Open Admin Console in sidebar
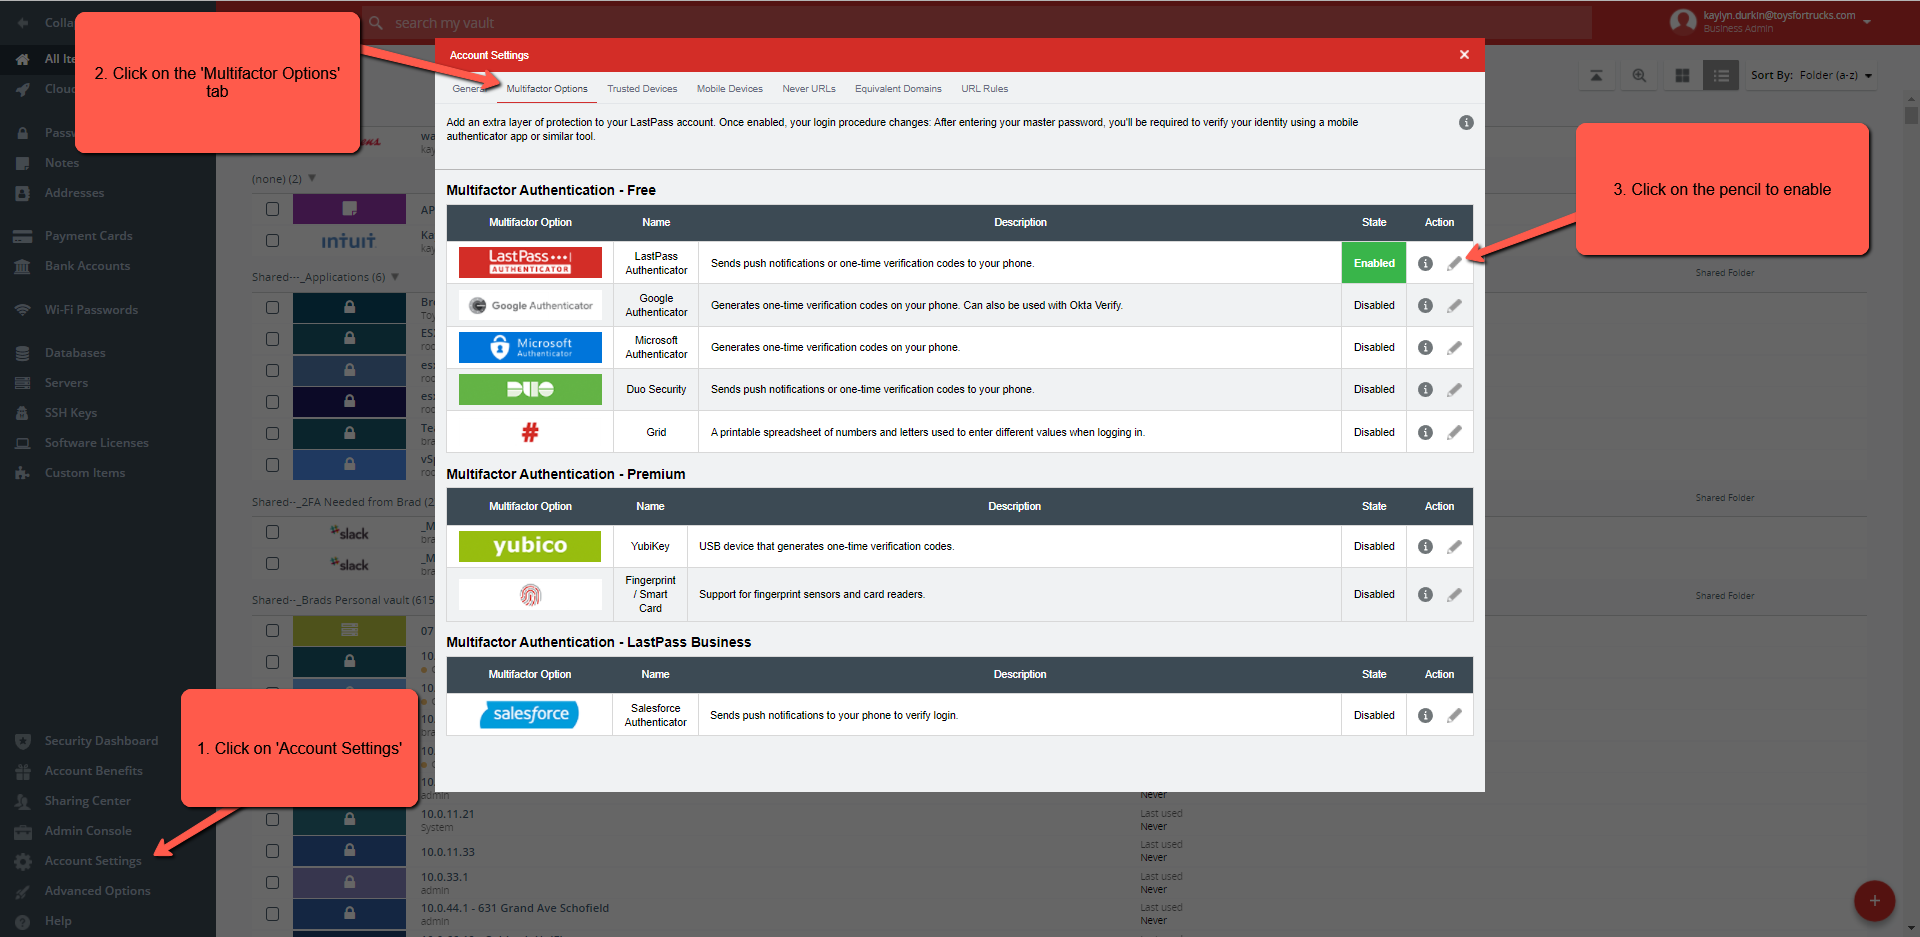 click(88, 831)
